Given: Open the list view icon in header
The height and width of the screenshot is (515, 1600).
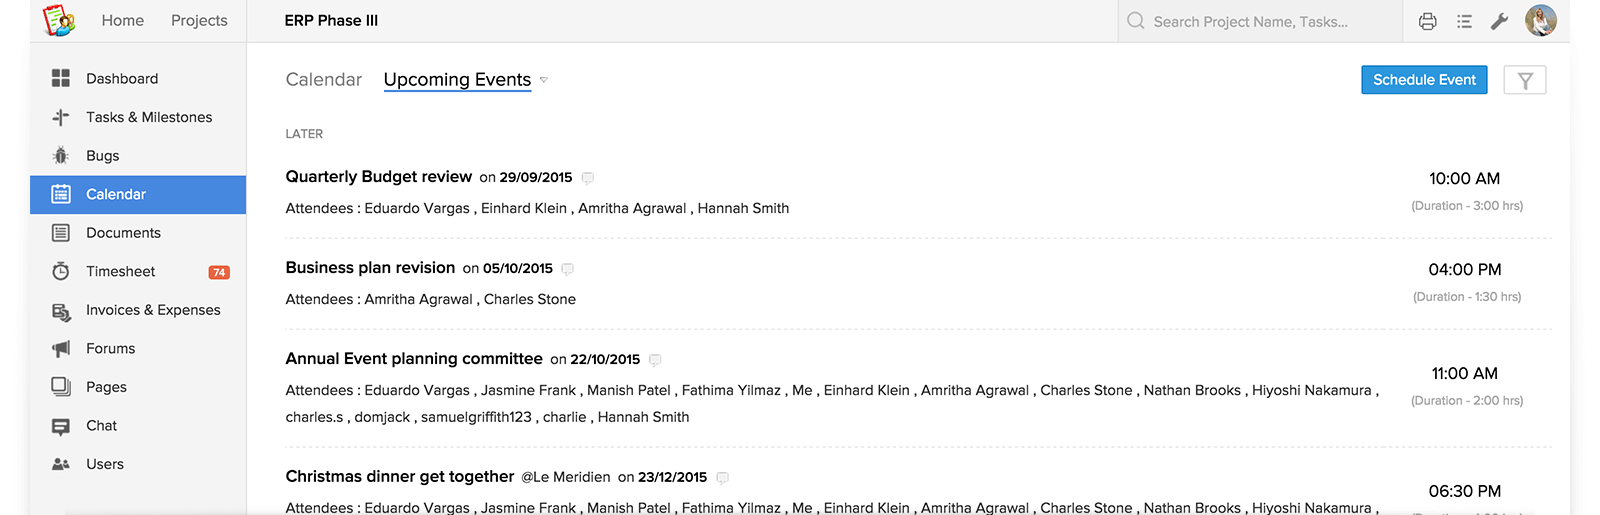Looking at the screenshot, I should point(1464,21).
